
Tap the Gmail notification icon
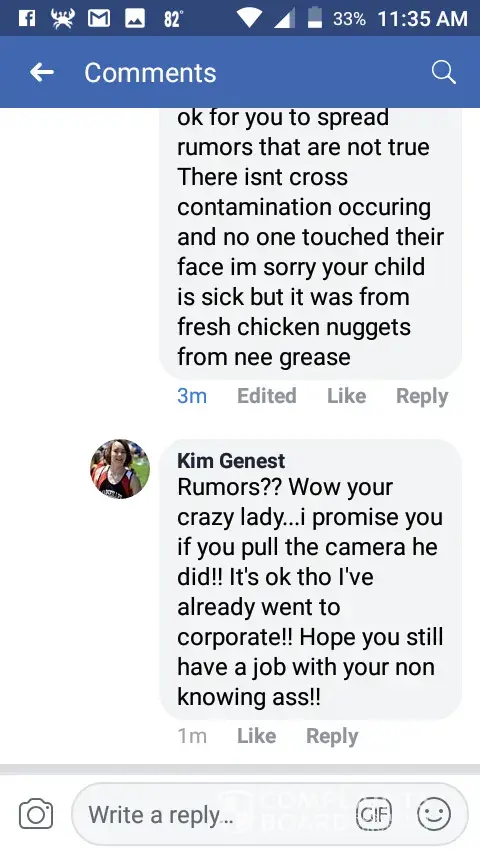[x=99, y=18]
